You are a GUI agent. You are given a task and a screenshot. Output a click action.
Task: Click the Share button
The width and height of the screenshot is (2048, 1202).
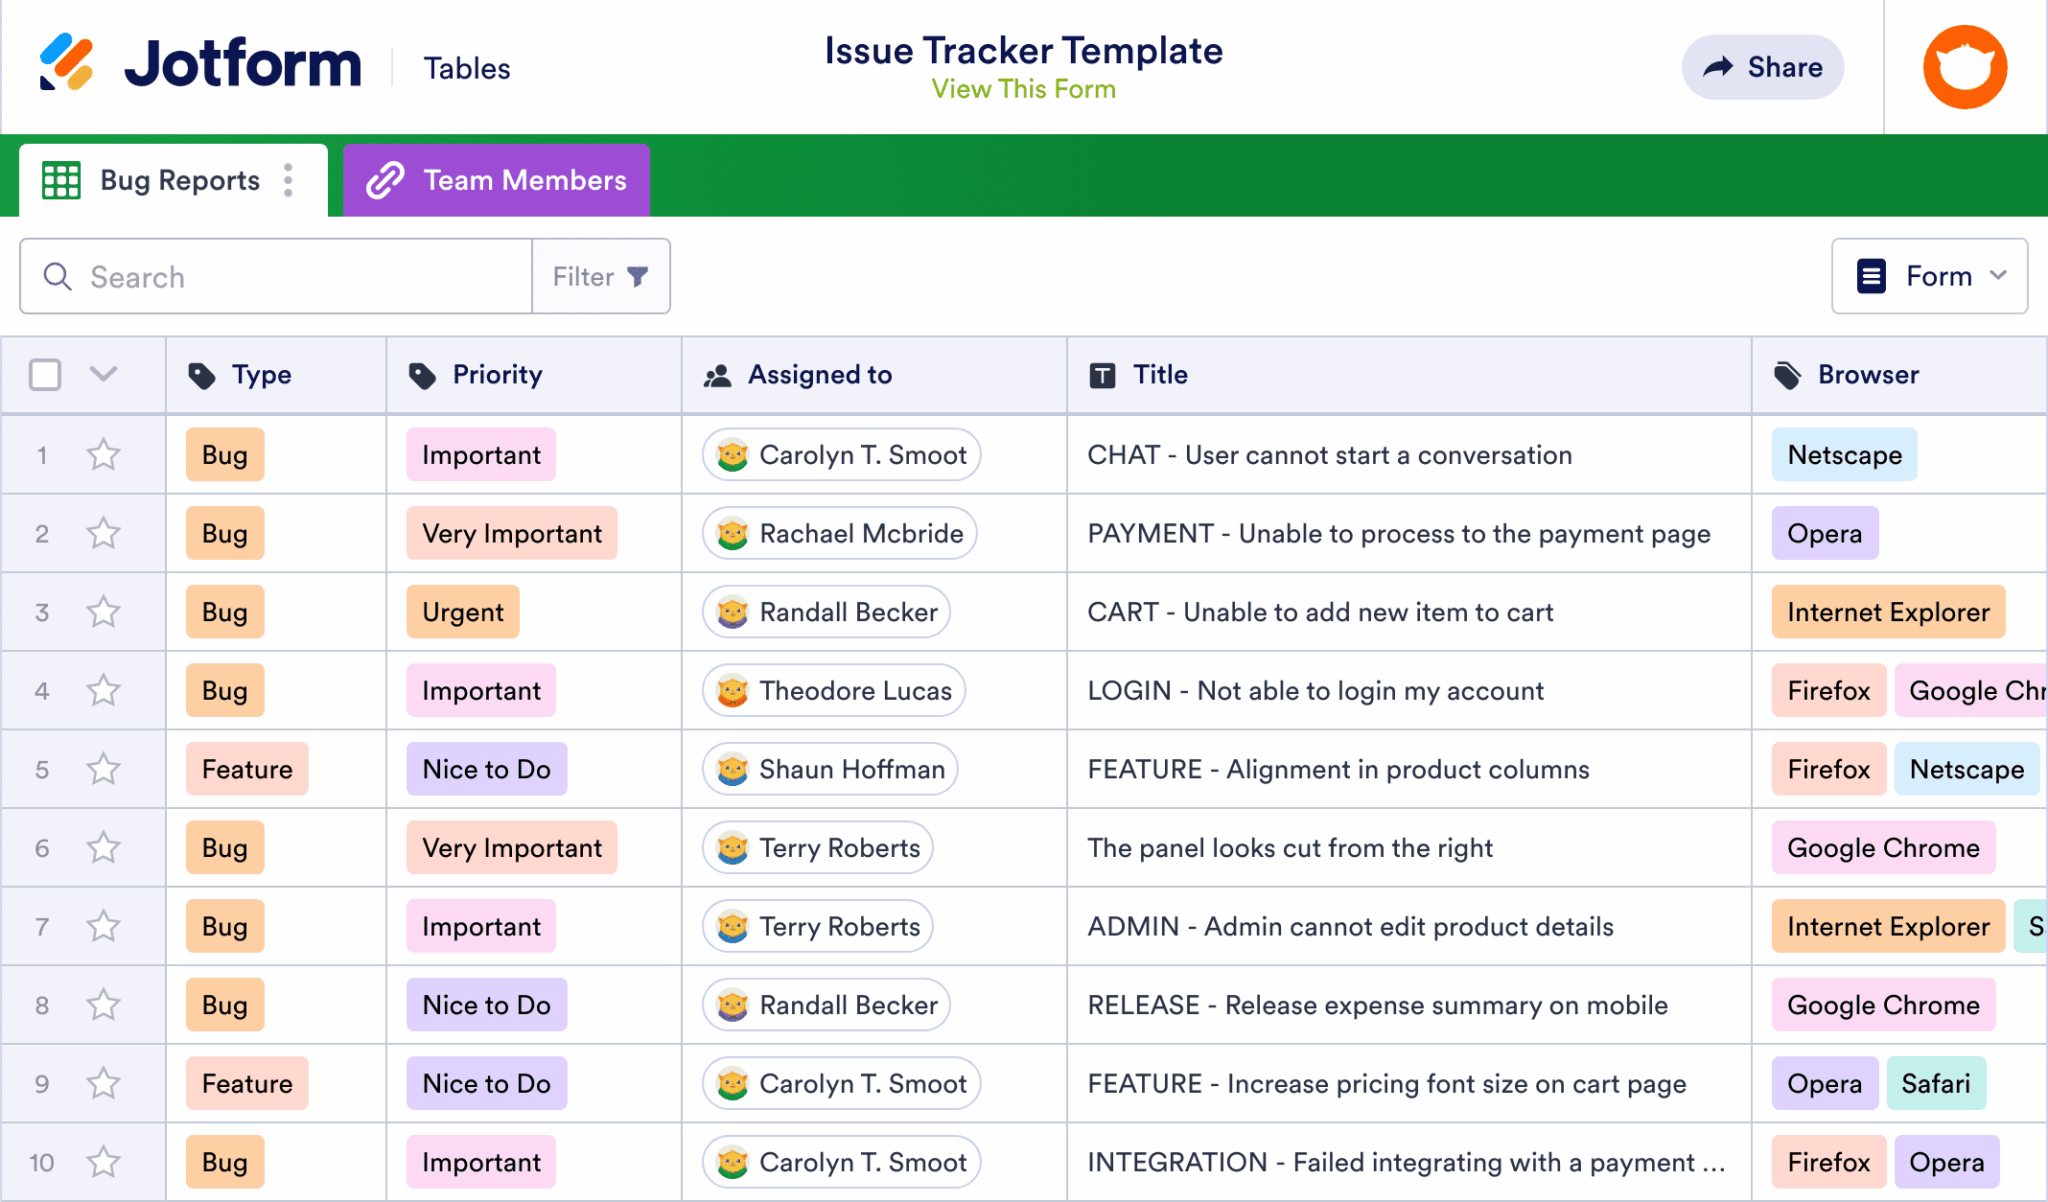tap(1763, 66)
